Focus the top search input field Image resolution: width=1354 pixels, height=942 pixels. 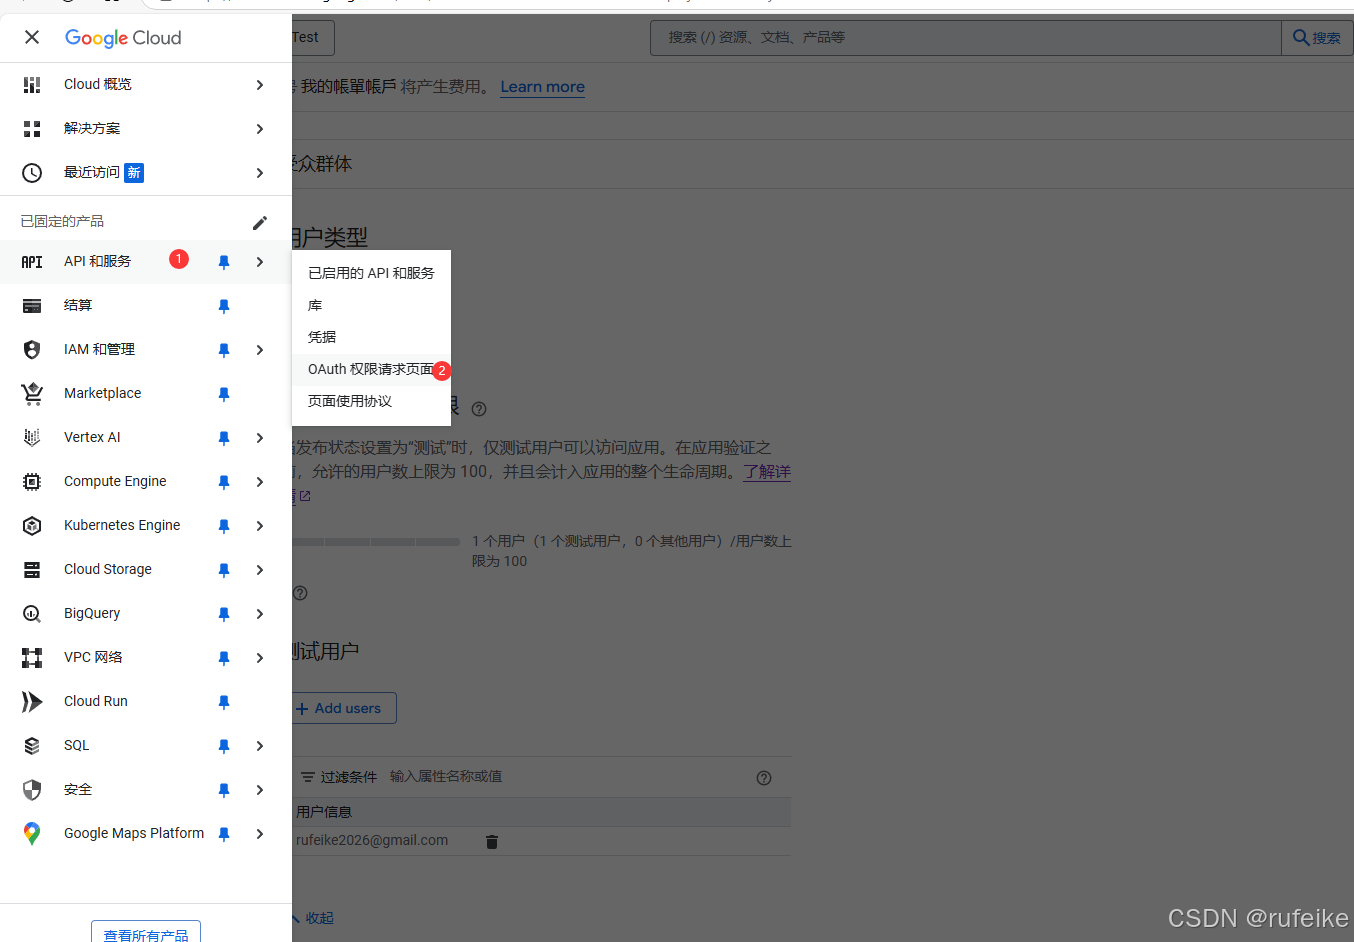pyautogui.click(x=966, y=38)
